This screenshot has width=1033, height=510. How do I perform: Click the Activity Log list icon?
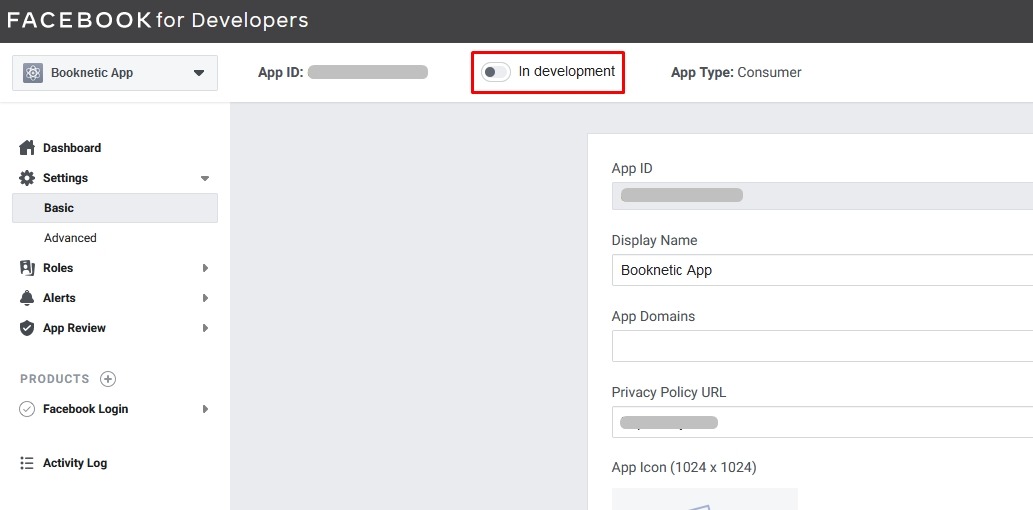tap(27, 463)
